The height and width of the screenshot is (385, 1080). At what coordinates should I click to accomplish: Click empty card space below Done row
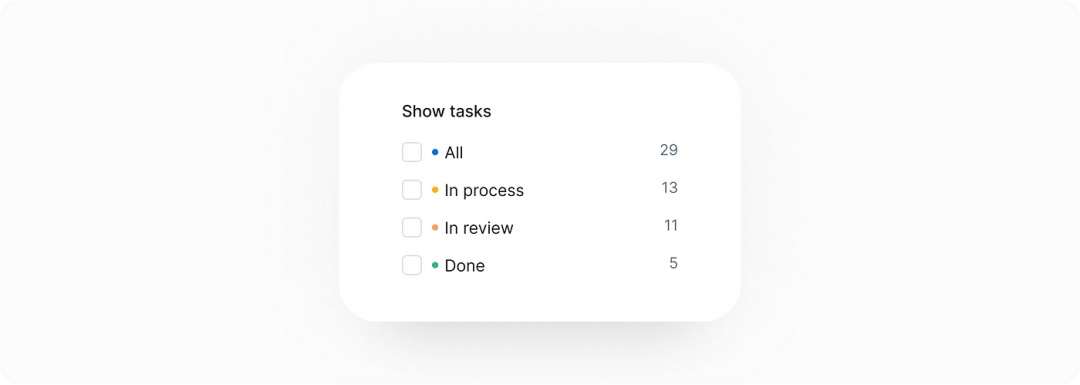[539, 300]
